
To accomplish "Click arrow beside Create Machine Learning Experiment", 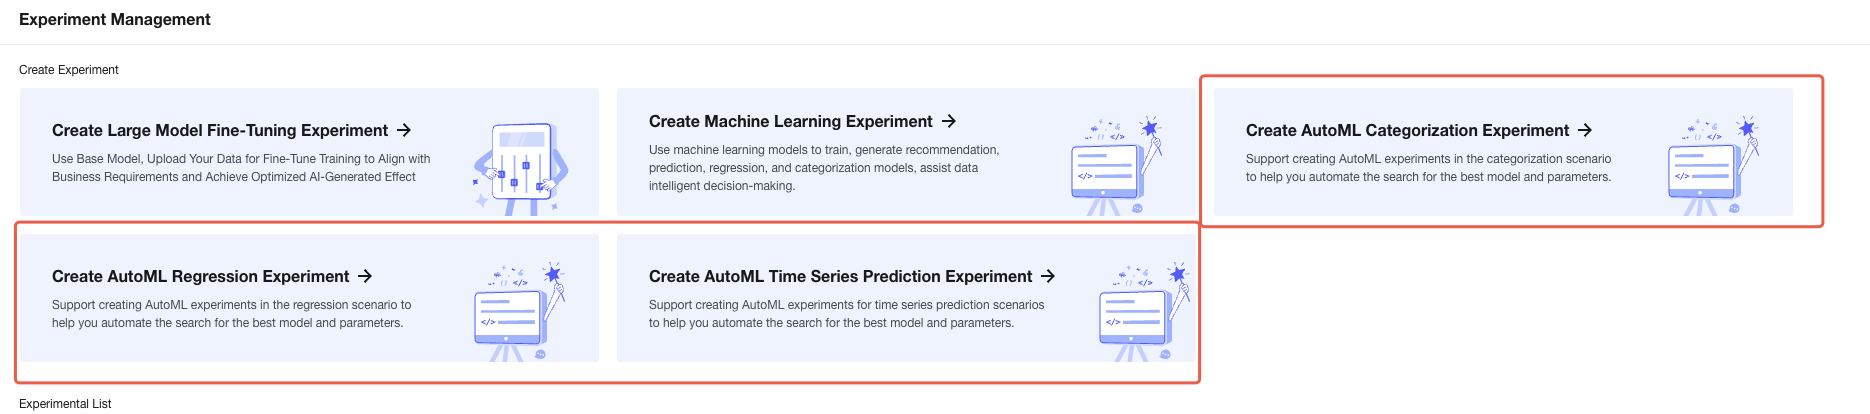I will tap(949, 121).
